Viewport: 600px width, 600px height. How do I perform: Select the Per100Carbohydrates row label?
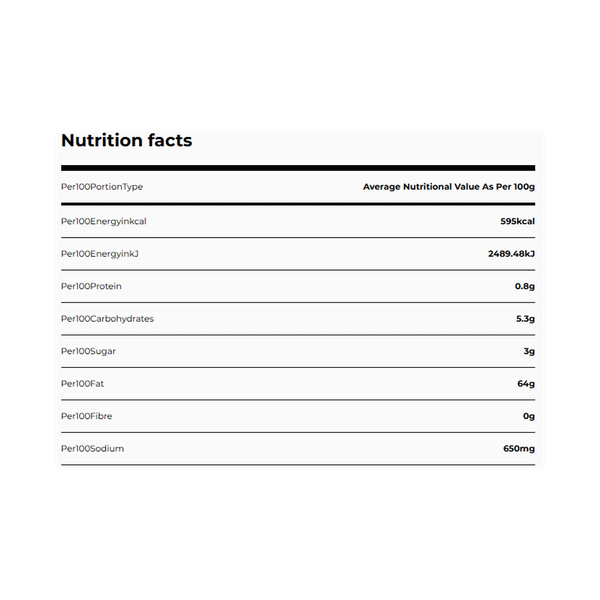tap(107, 318)
